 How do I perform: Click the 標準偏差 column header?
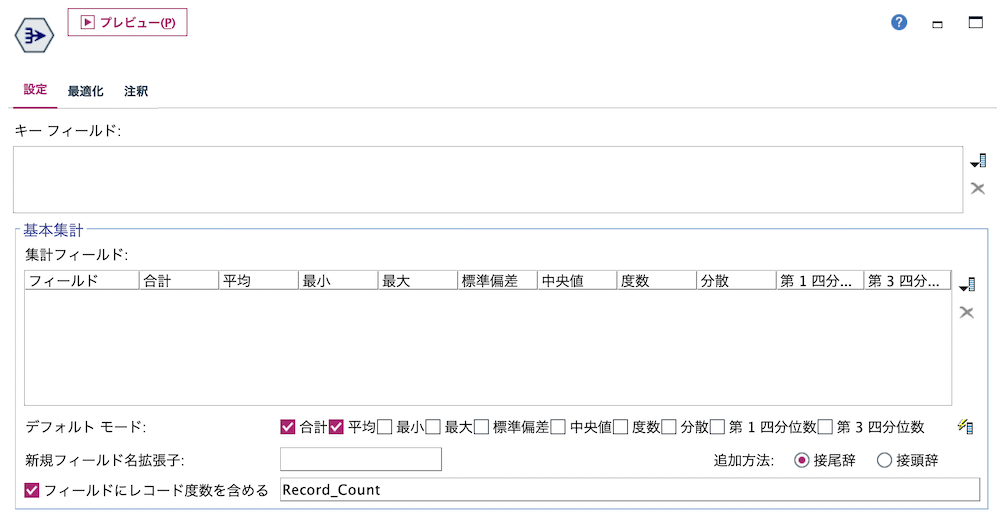point(497,280)
